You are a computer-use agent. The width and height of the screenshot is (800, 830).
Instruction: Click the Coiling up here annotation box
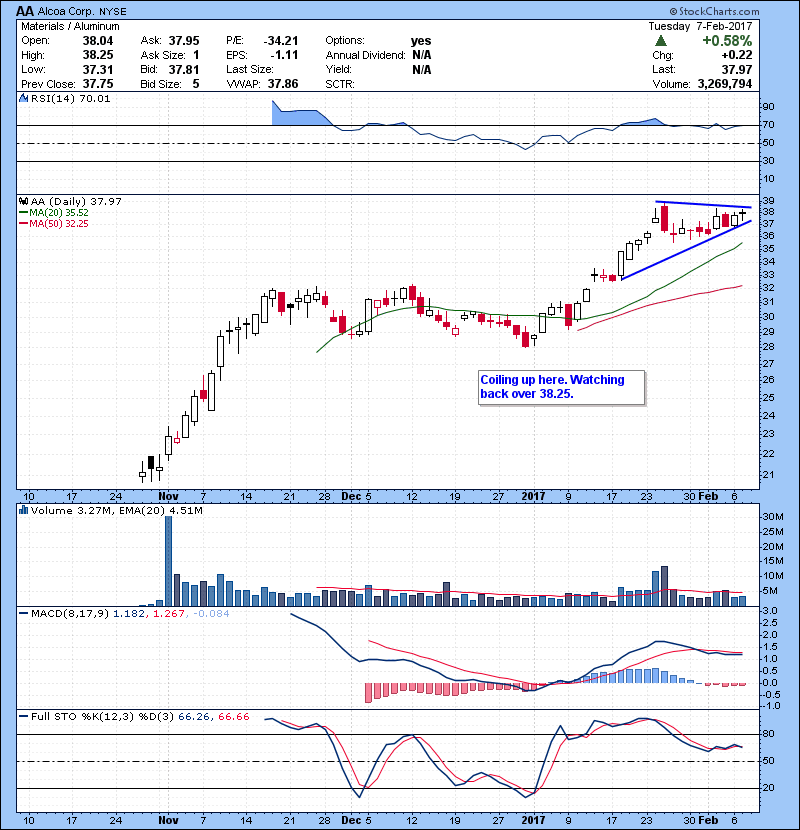coord(561,387)
